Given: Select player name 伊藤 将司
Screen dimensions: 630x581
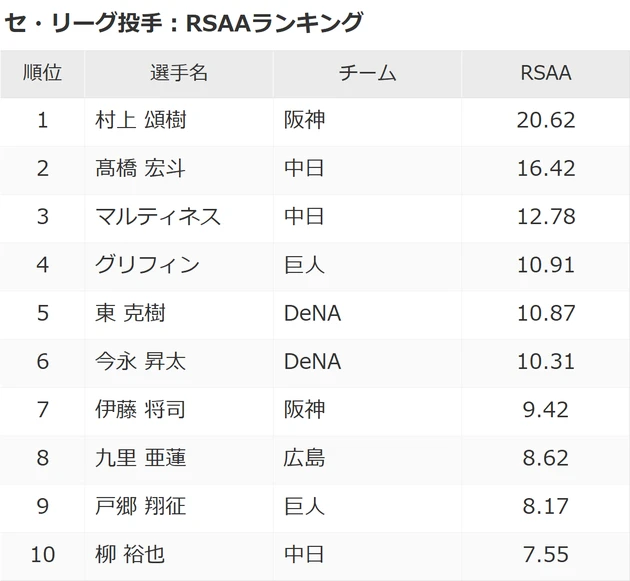Looking at the screenshot, I should (x=140, y=409).
